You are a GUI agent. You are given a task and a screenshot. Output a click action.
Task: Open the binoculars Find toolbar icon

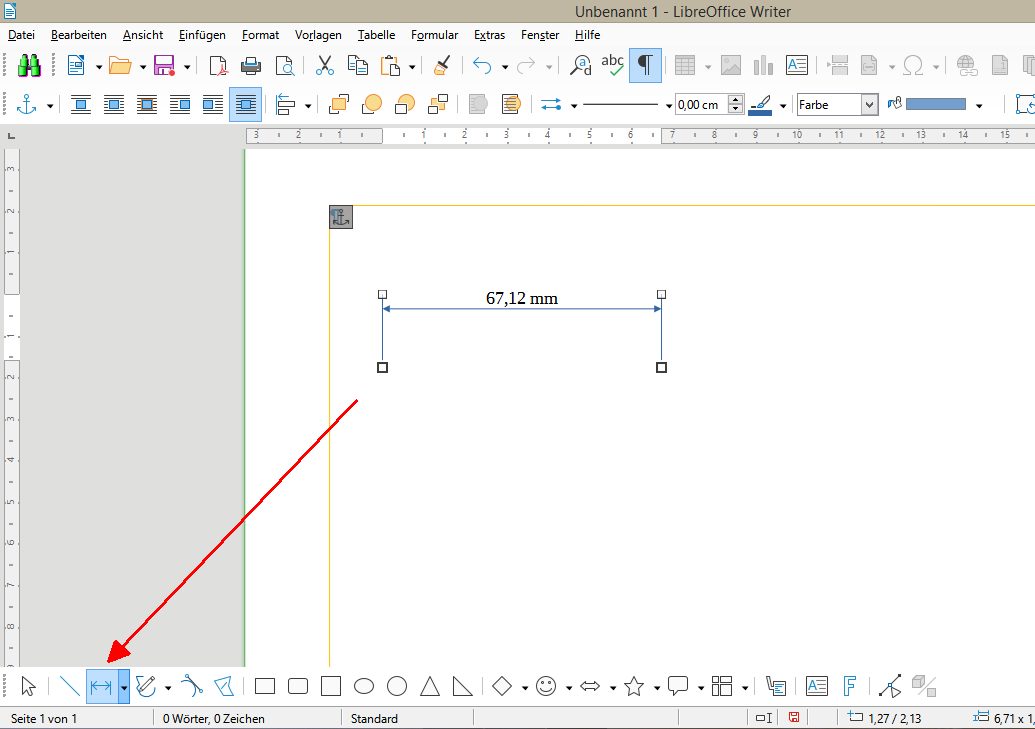pyautogui.click(x=28, y=65)
